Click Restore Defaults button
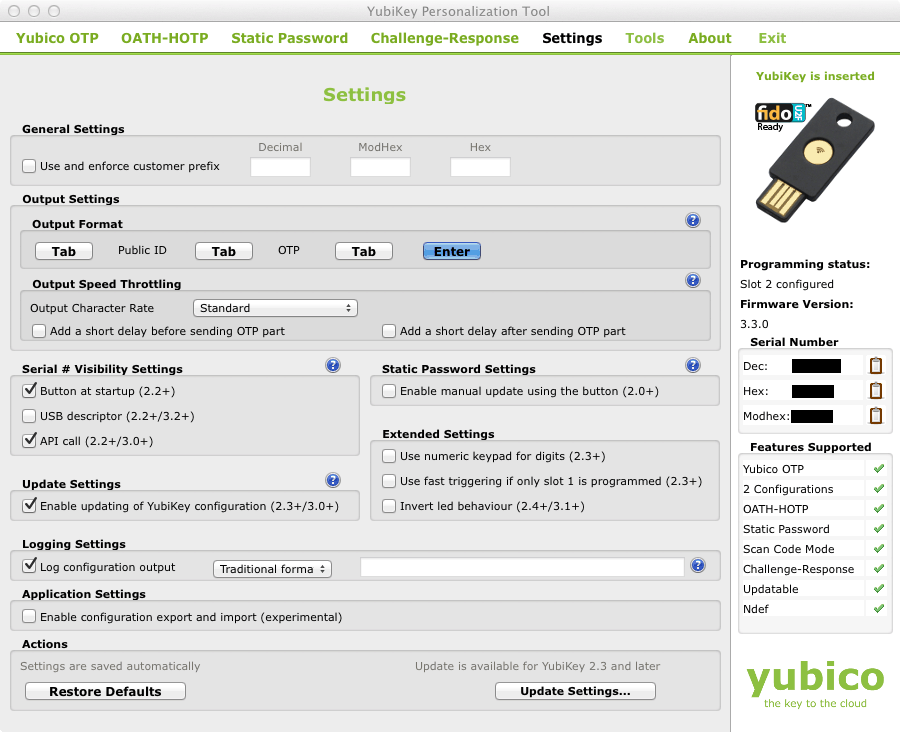This screenshot has height=732, width=900. point(106,691)
